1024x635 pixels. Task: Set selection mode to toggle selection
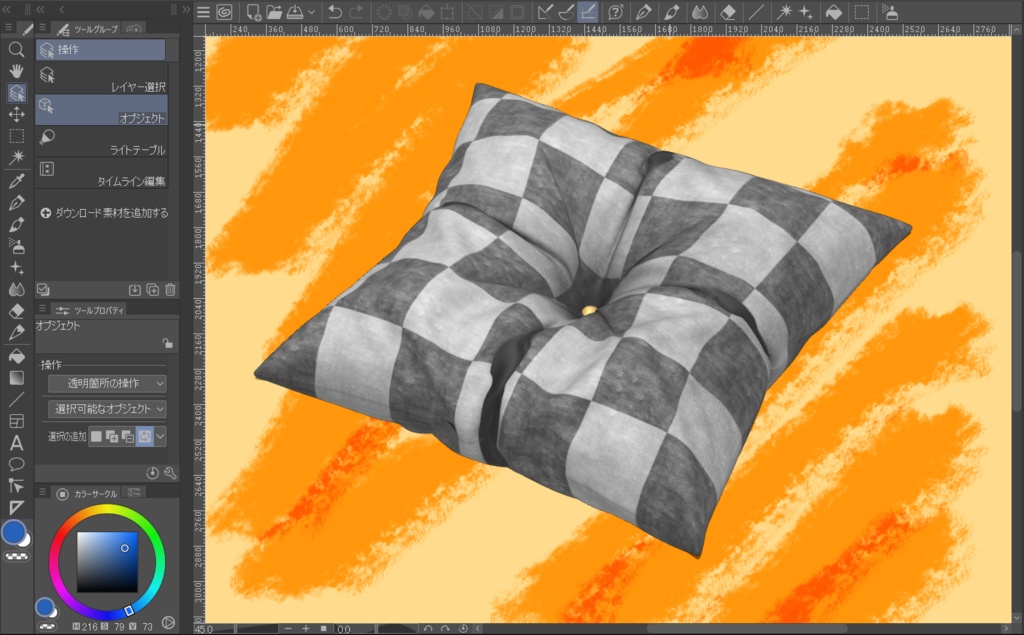[x=144, y=436]
